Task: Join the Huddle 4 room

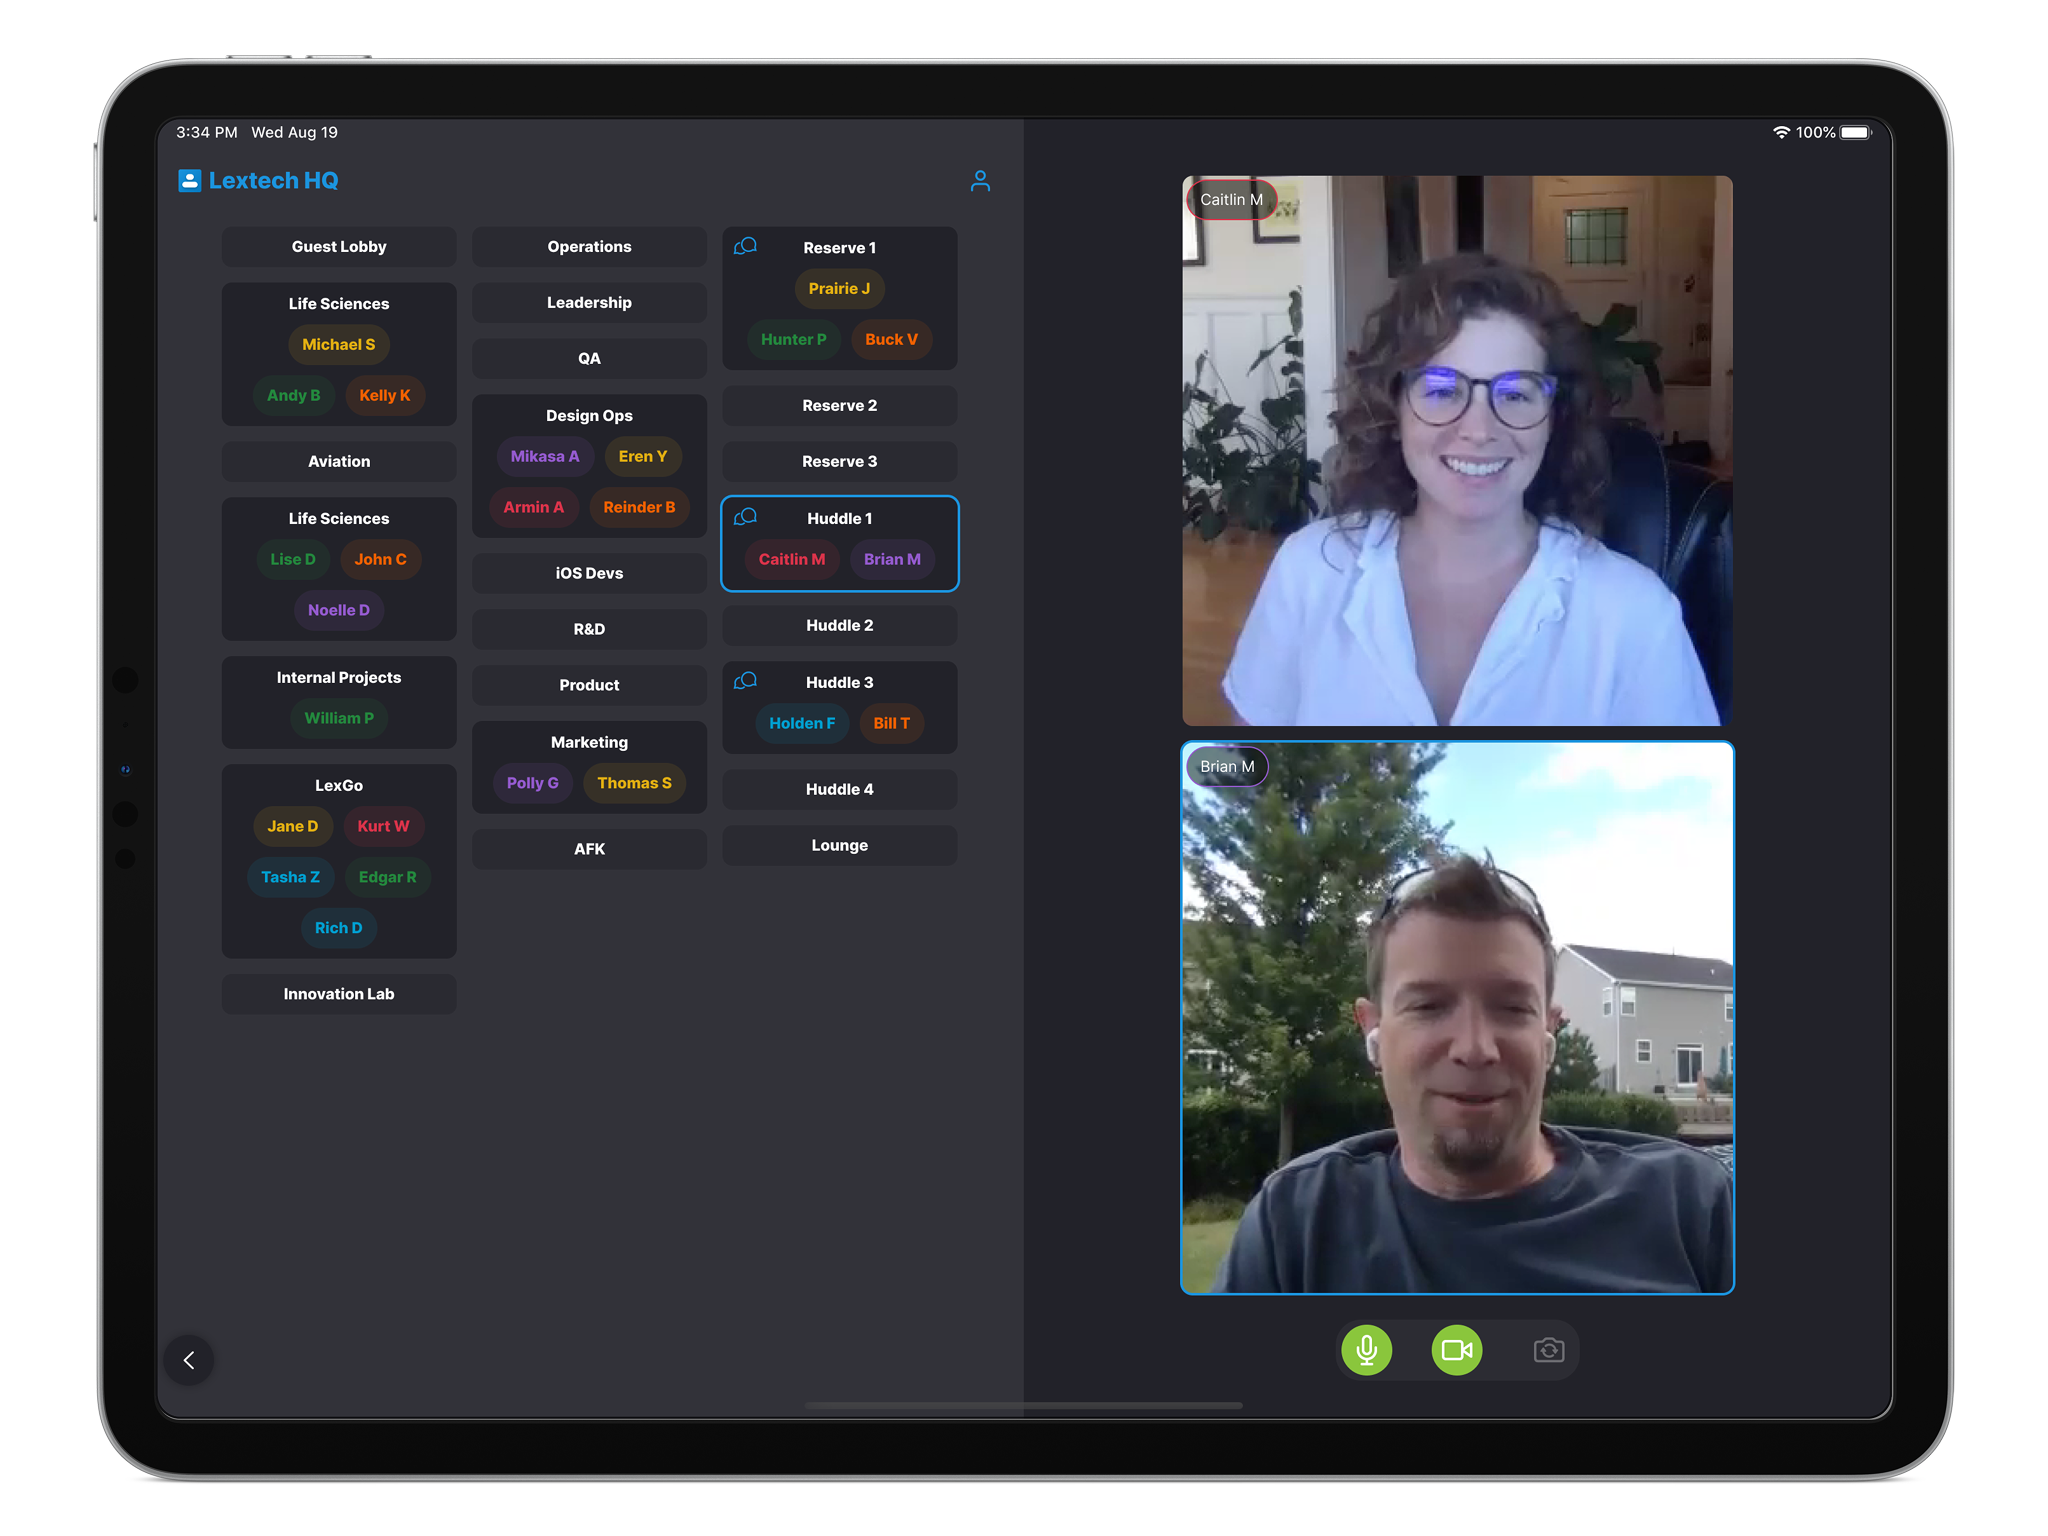Action: (x=840, y=790)
